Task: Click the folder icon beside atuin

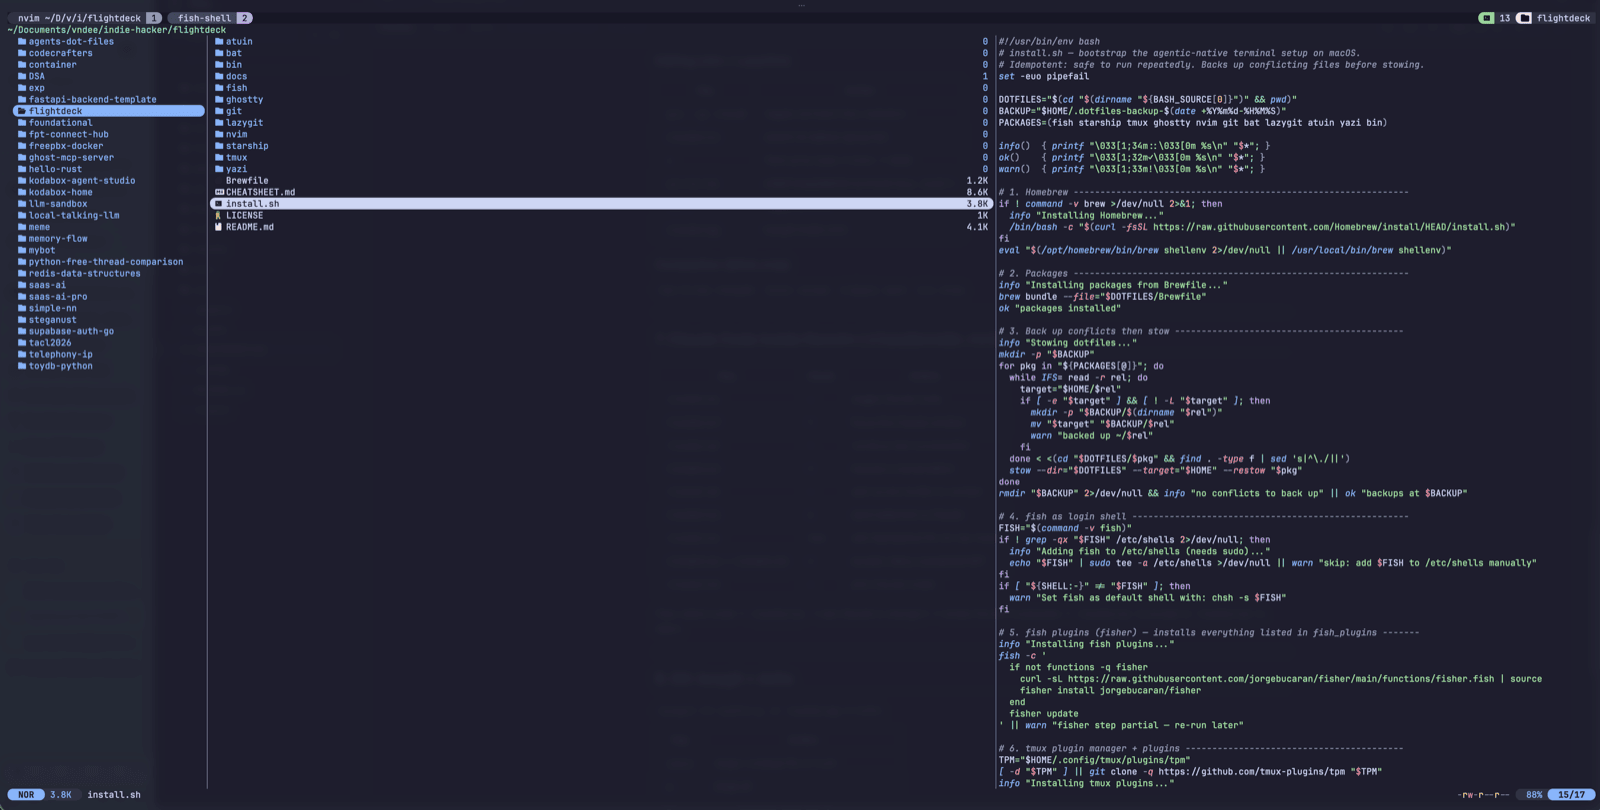Action: tap(219, 42)
